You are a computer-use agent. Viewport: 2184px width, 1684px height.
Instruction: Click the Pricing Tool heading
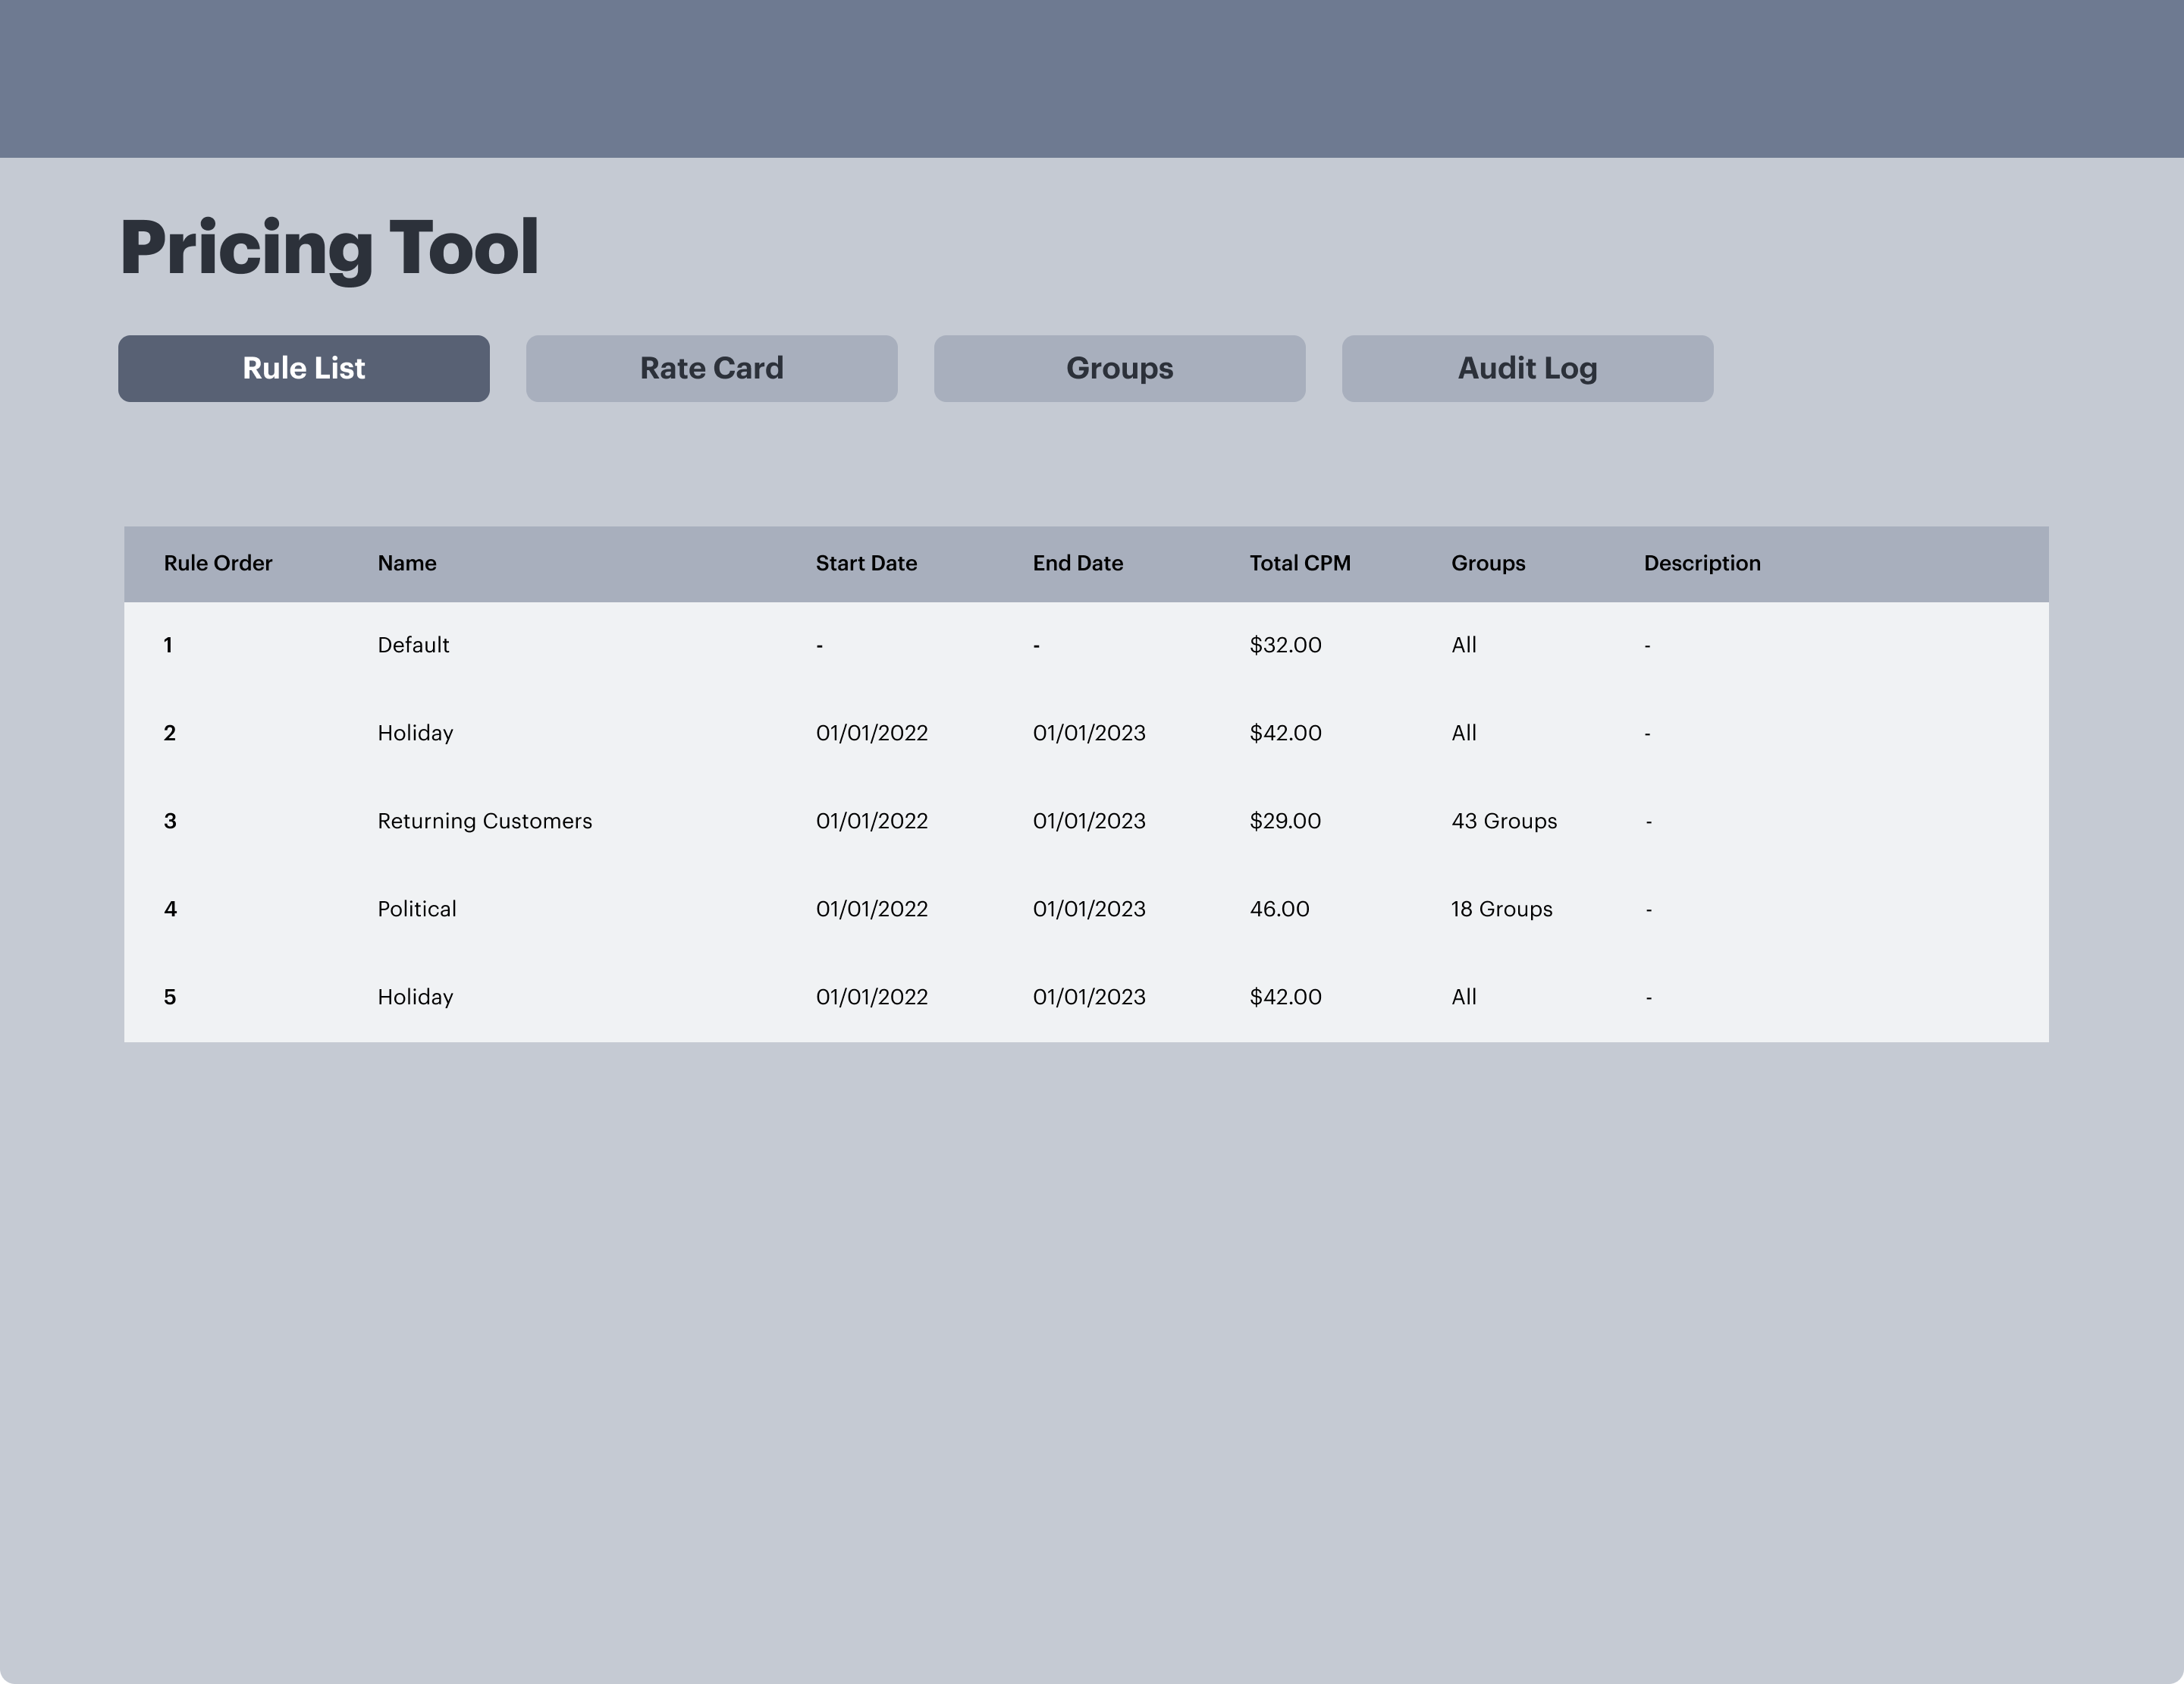tap(330, 245)
